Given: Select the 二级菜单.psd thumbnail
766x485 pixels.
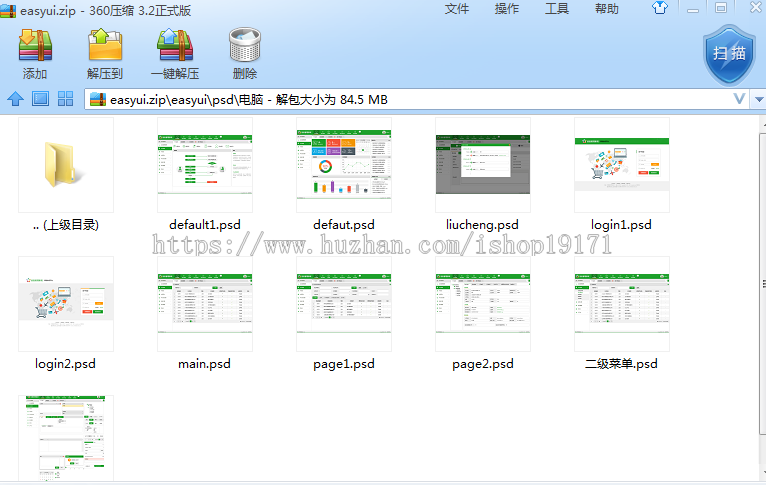Looking at the screenshot, I should point(622,304).
